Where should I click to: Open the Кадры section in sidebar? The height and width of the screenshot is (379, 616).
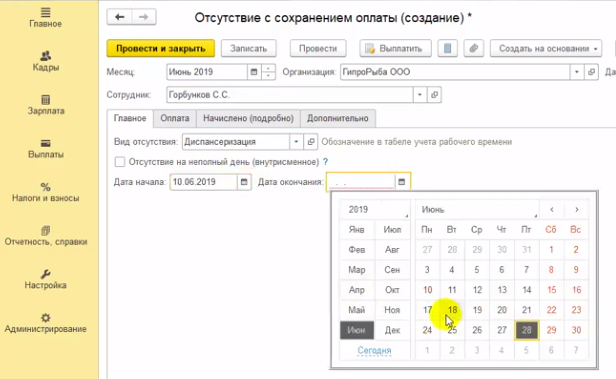(46, 61)
